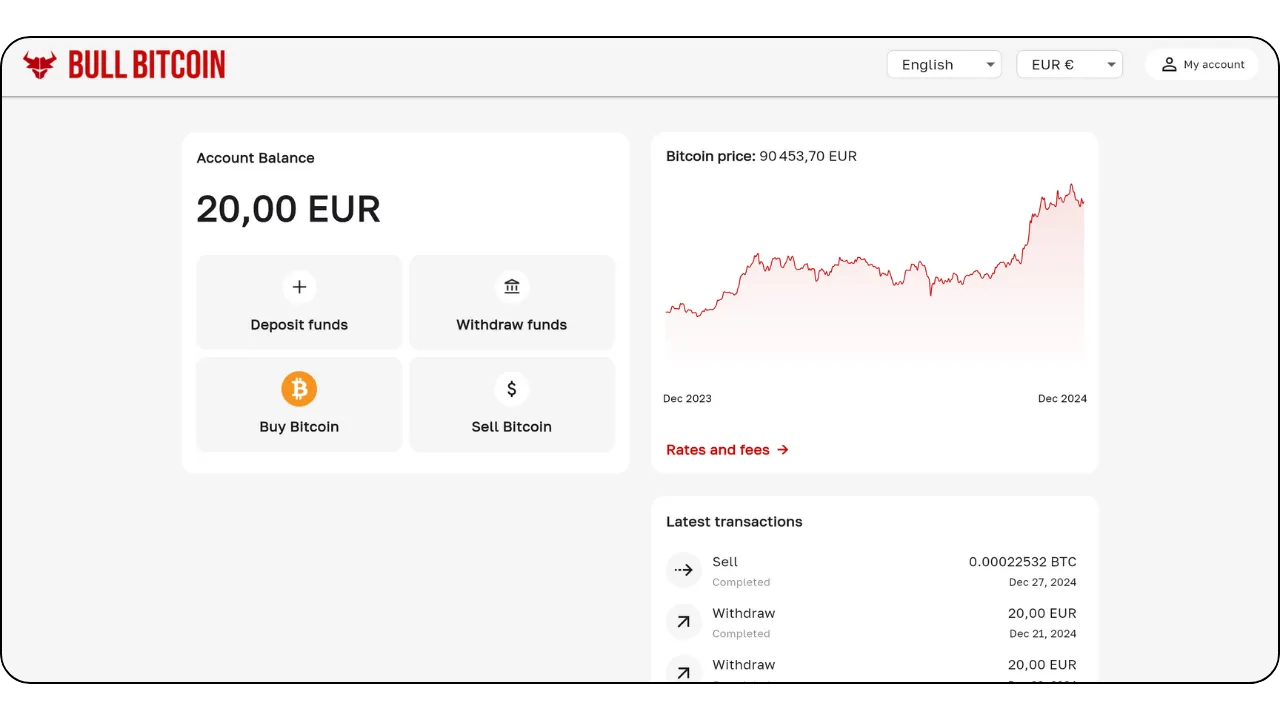This screenshot has height=720, width=1280.
Task: Click the Bull Bitcoin bull logo icon
Action: [x=40, y=65]
